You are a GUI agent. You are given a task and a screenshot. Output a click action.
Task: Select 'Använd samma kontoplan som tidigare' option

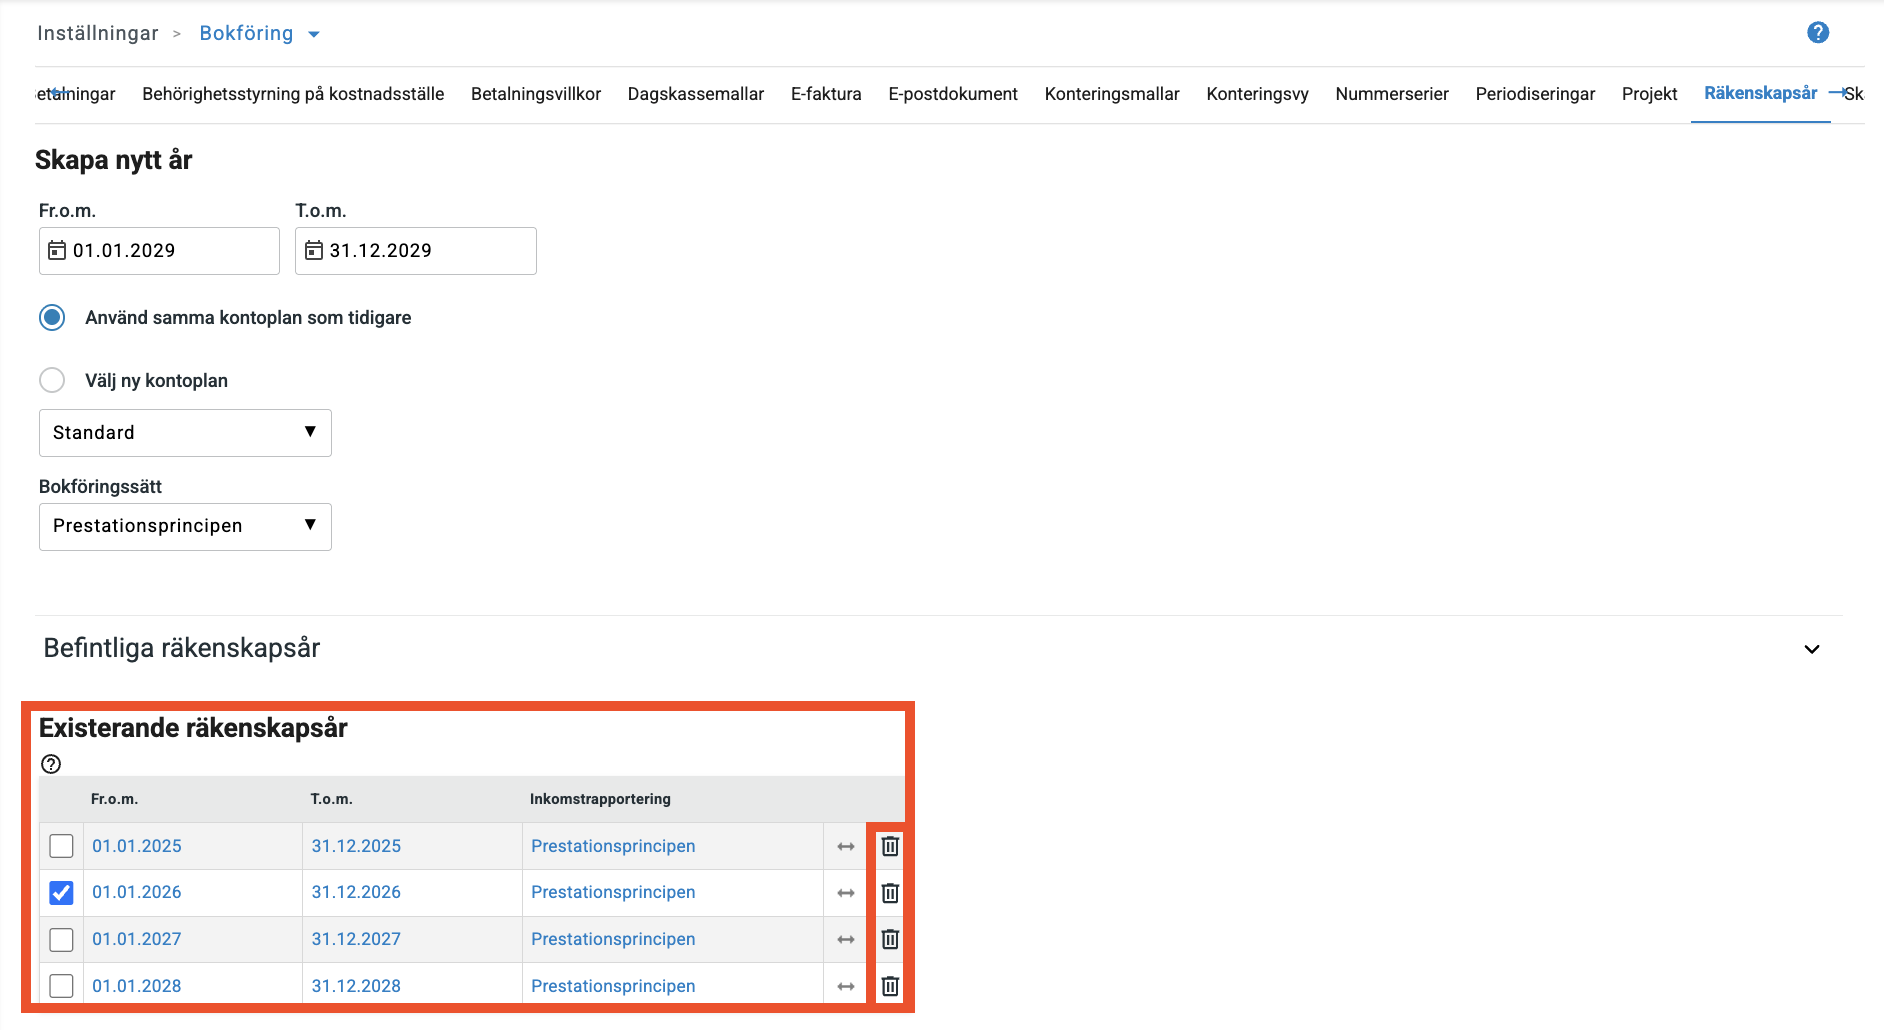pyautogui.click(x=52, y=318)
